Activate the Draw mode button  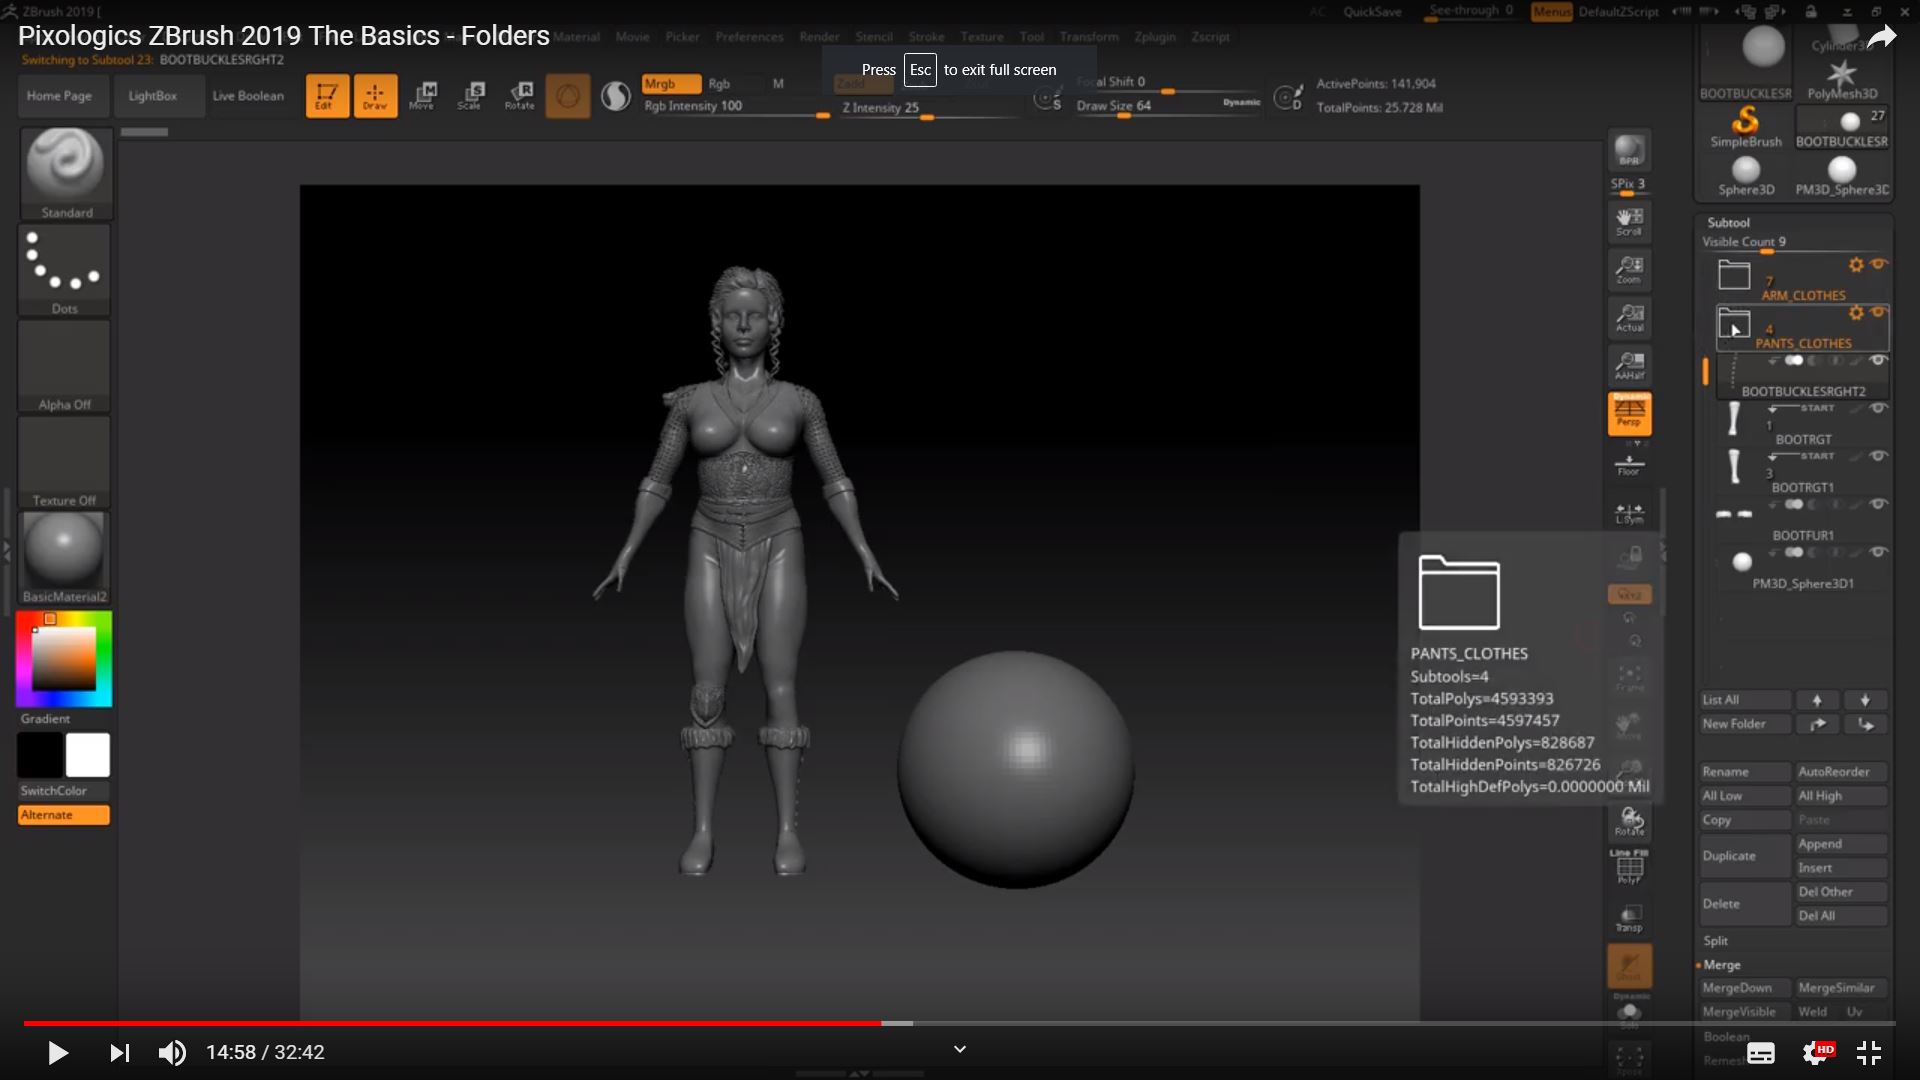[x=375, y=96]
